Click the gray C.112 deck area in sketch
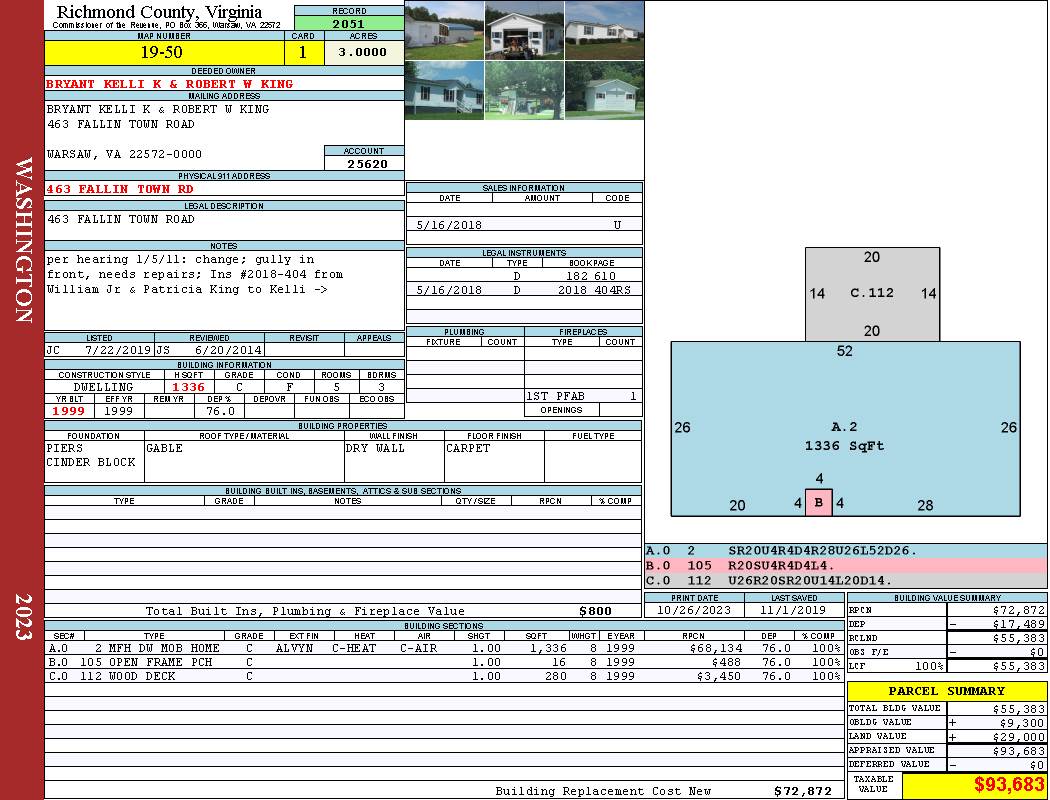Screen dimensions: 1050x800 point(872,293)
